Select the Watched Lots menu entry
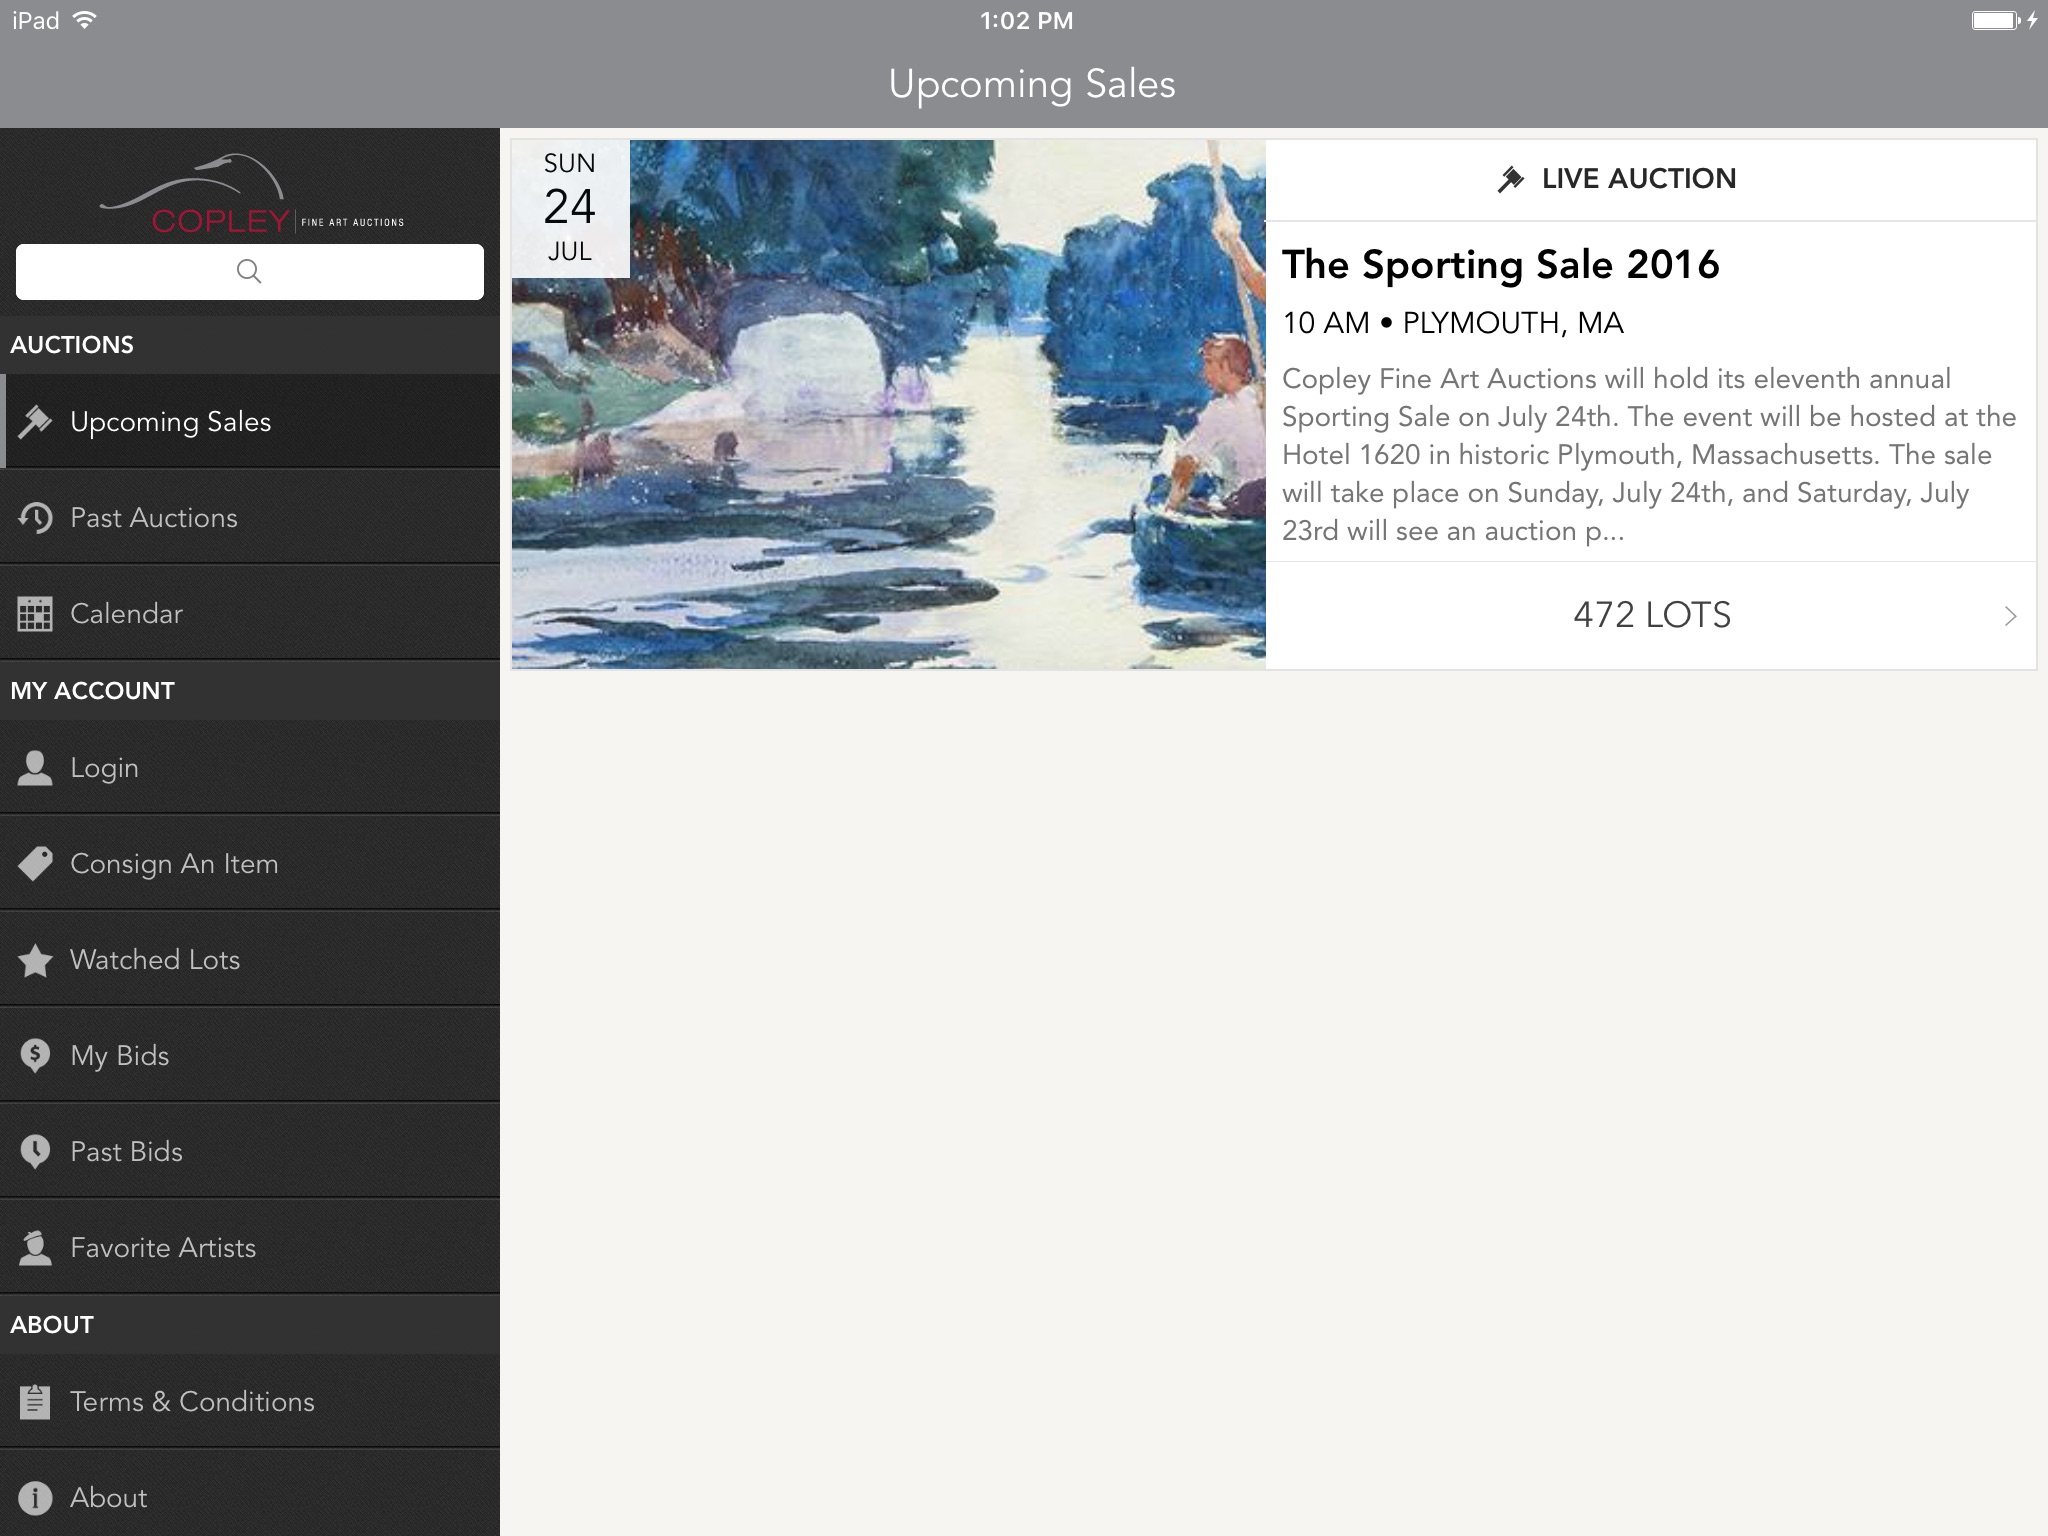2048x1536 pixels. point(155,960)
